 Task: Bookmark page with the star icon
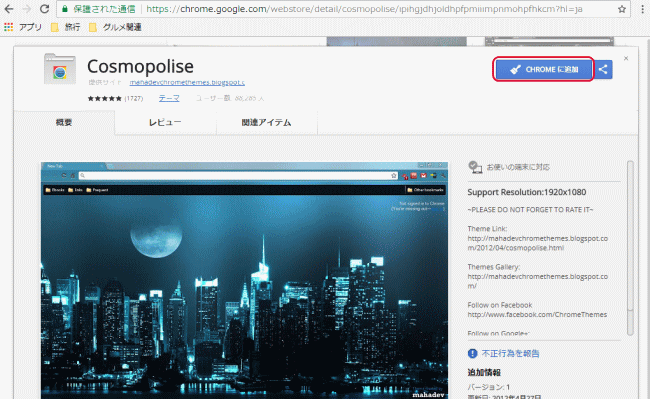pos(621,9)
